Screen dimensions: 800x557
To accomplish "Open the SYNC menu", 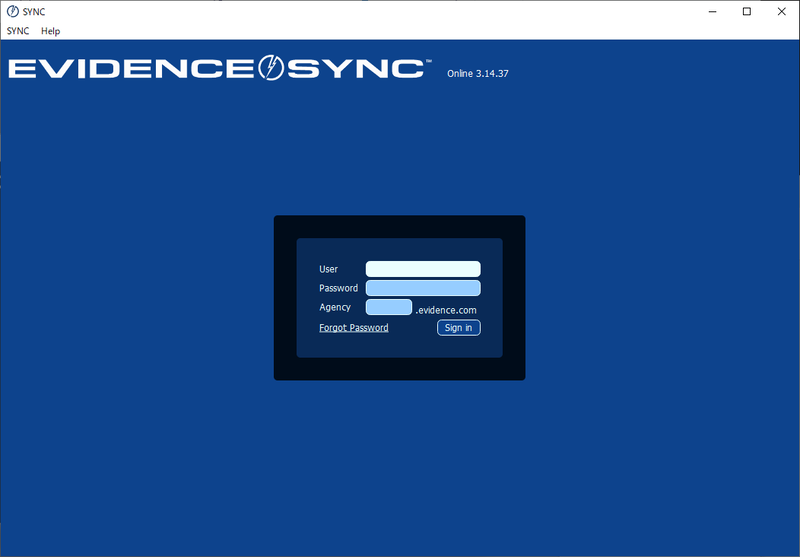I will 18,31.
